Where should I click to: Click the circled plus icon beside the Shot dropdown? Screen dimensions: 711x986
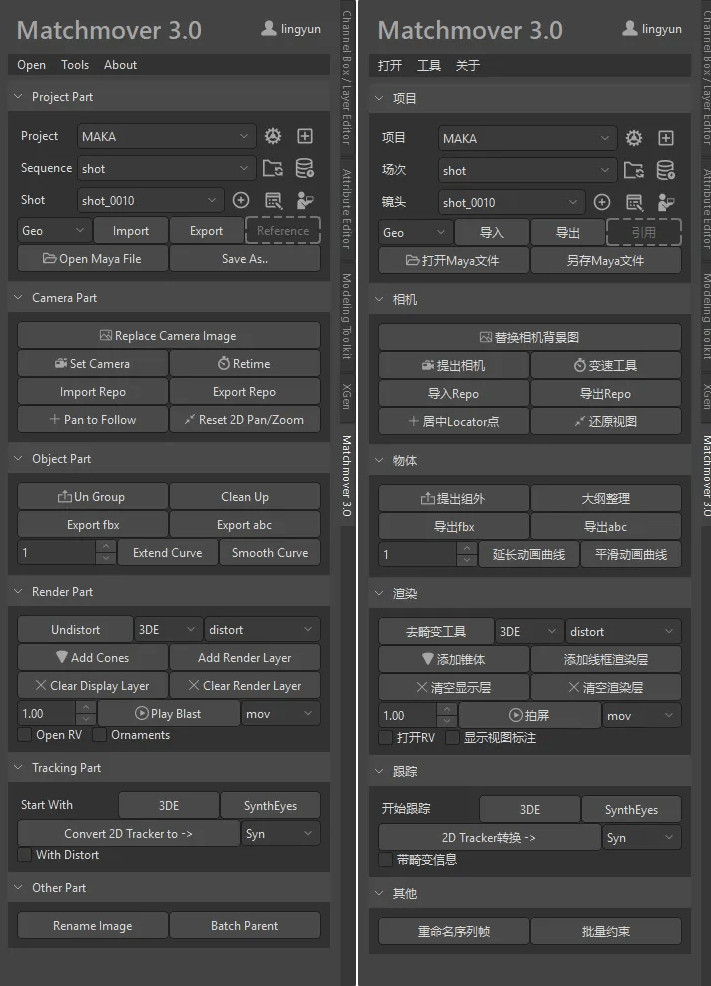click(240, 200)
